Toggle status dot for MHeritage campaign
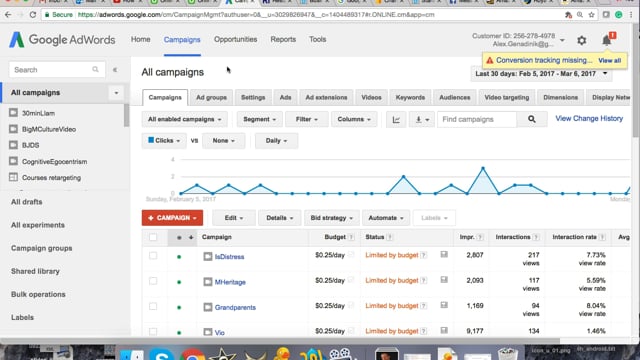This screenshot has height=360, width=640. tap(179, 282)
